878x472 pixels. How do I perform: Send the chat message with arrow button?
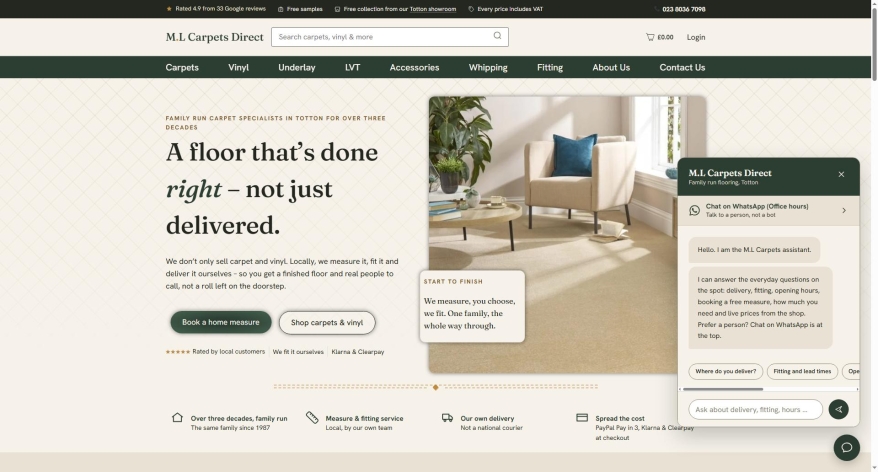tap(838, 409)
